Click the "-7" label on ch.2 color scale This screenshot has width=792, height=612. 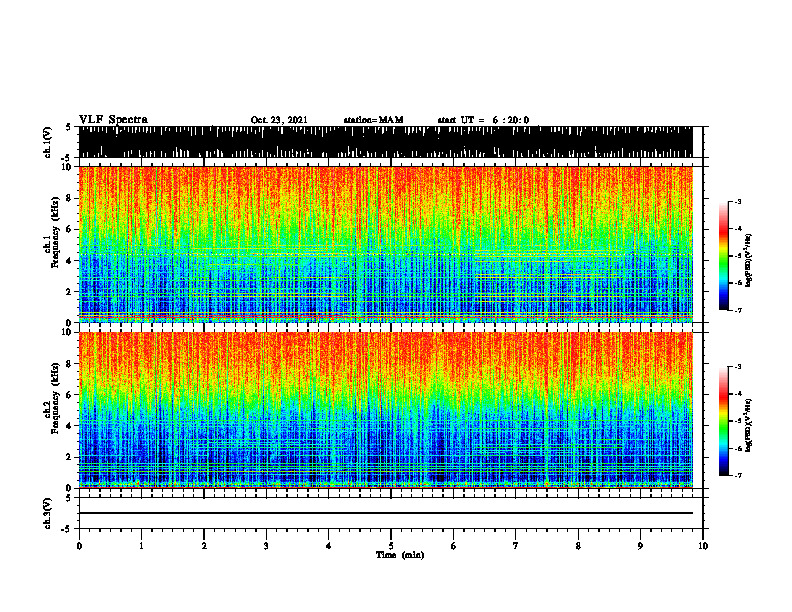click(738, 476)
